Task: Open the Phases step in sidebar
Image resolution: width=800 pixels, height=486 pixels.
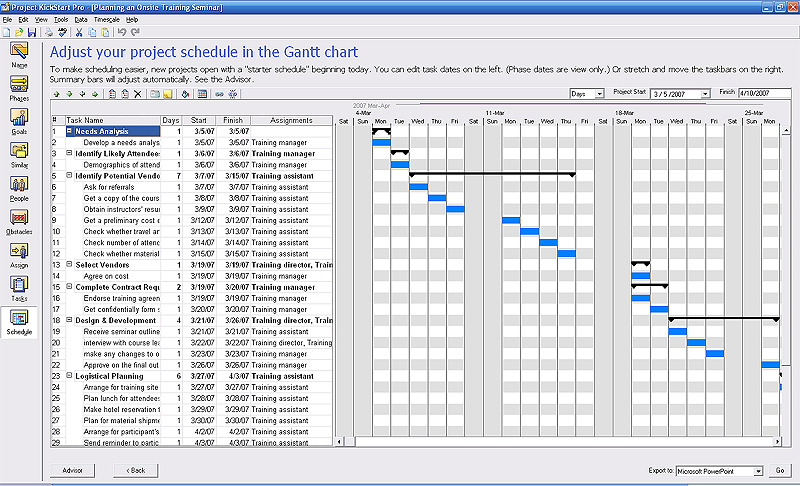Action: pyautogui.click(x=19, y=87)
